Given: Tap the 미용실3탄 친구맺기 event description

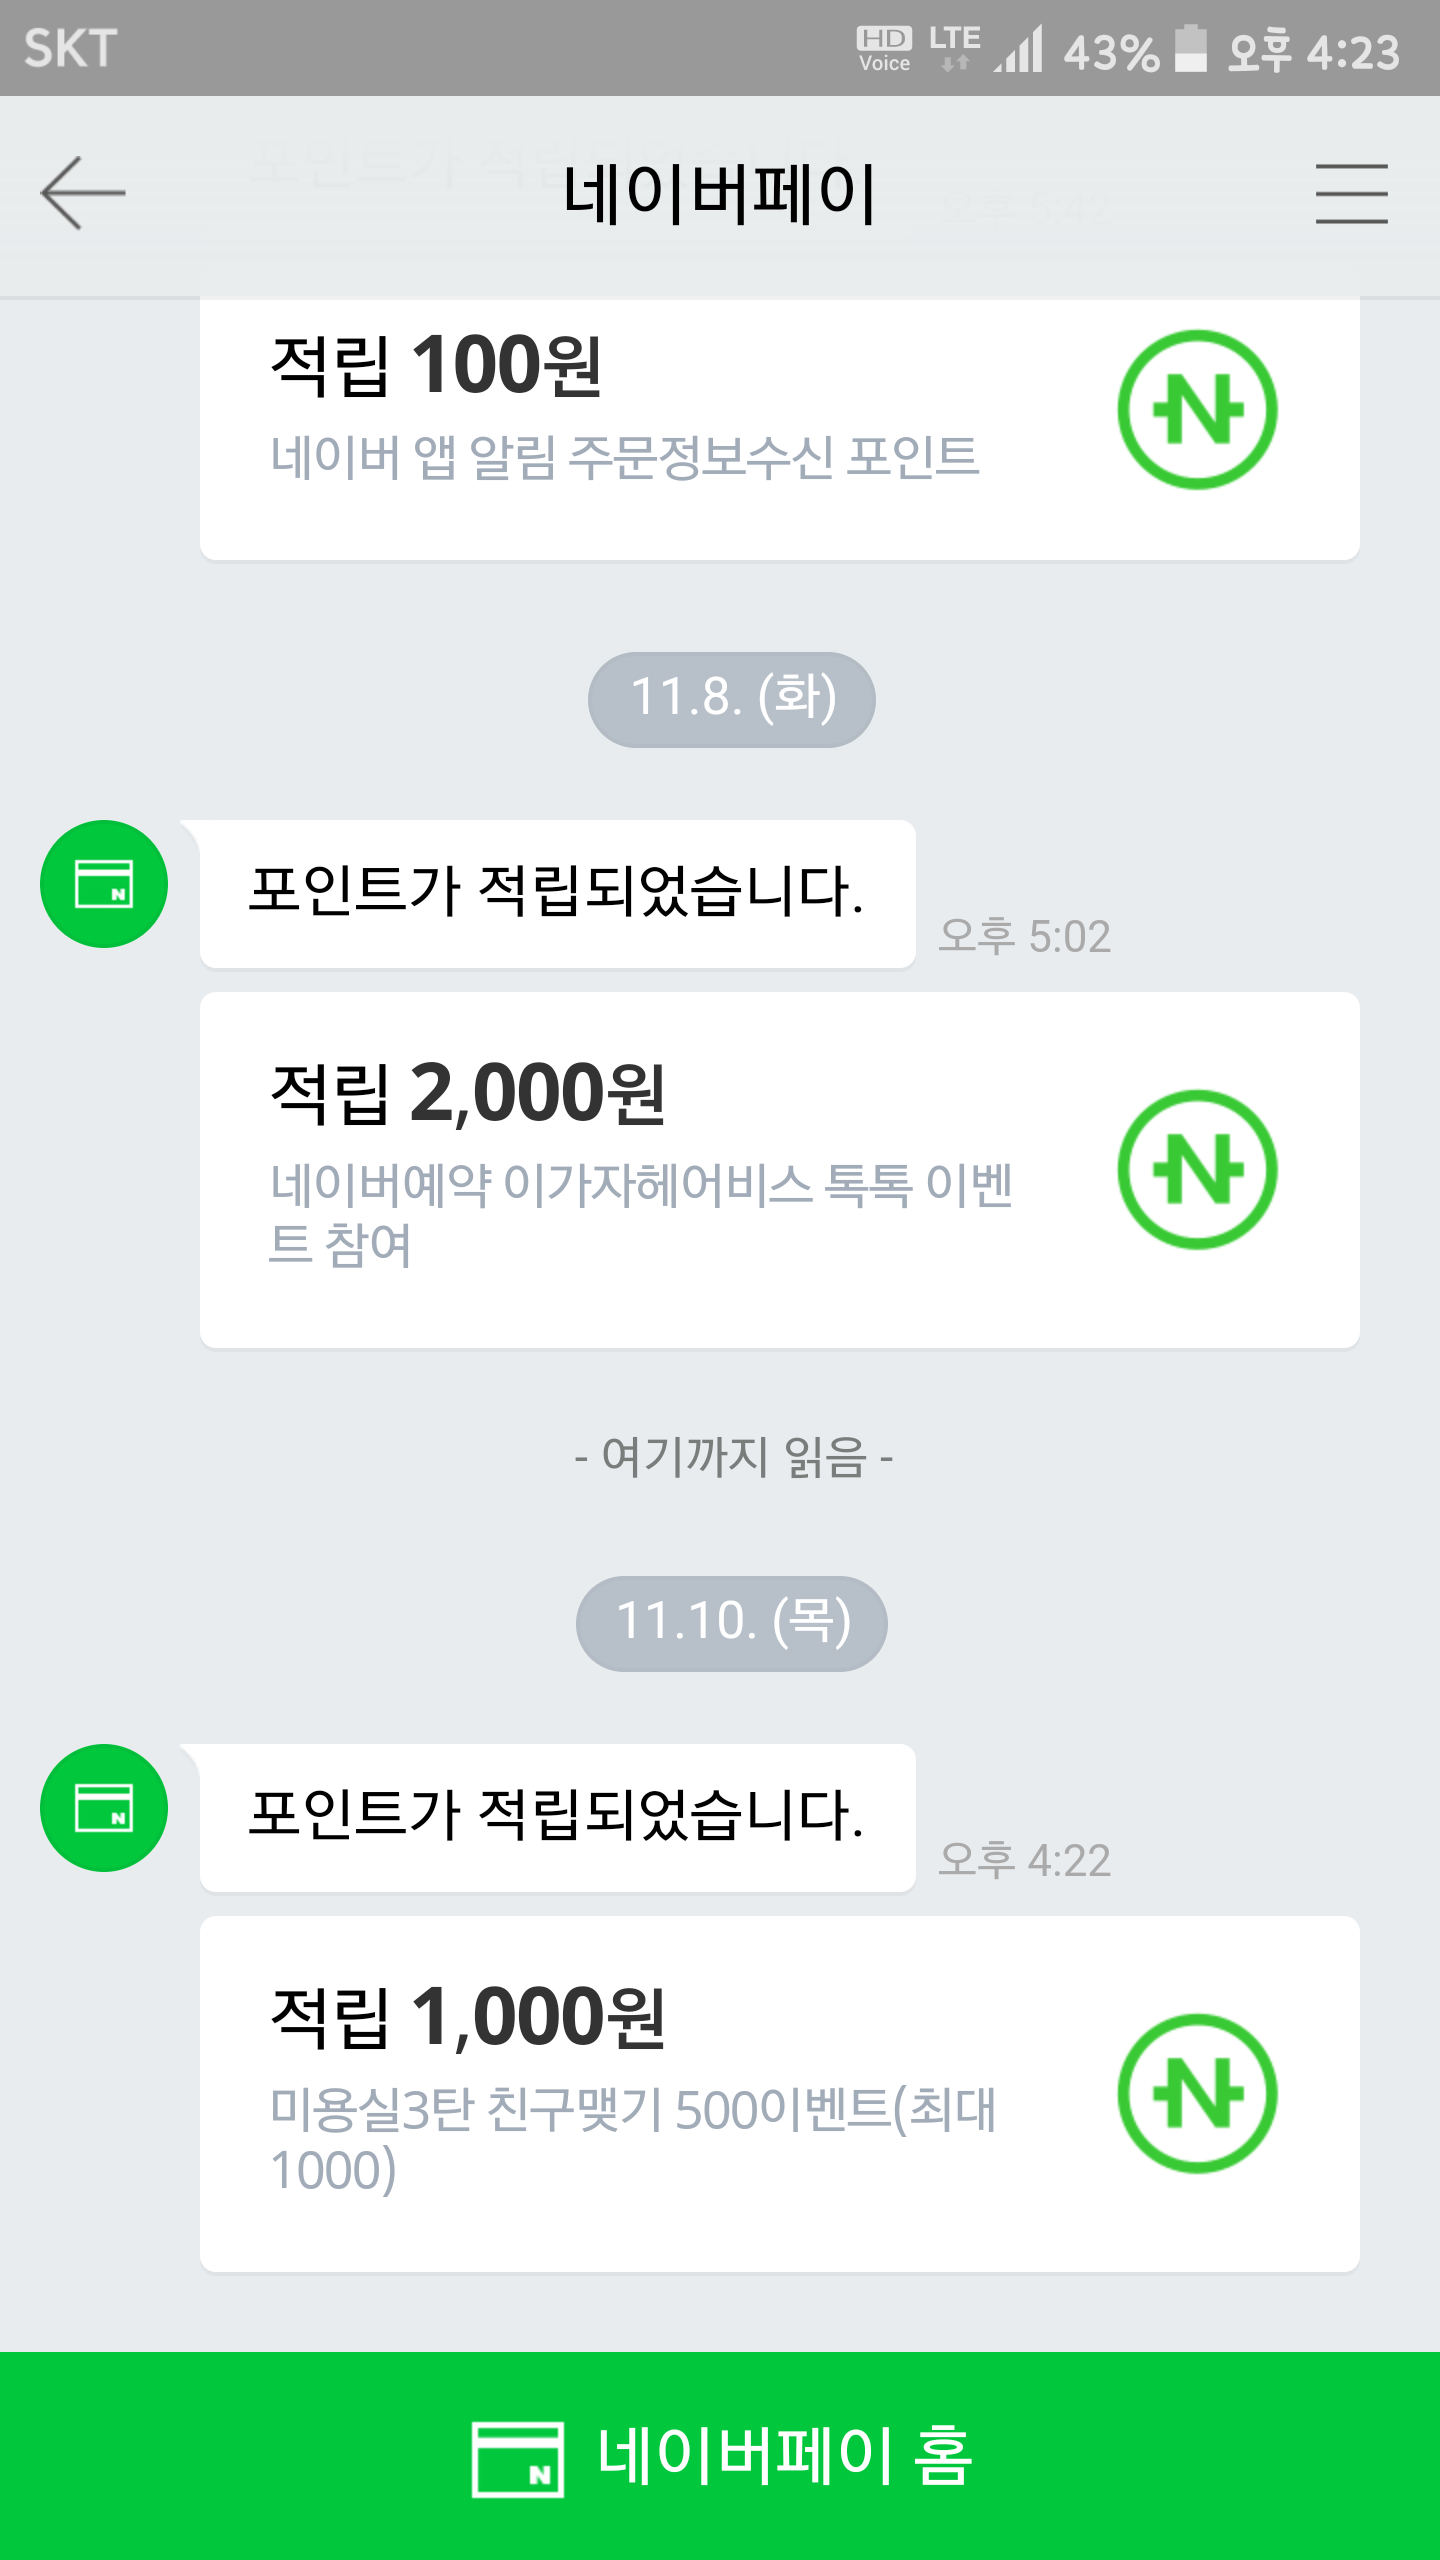Looking at the screenshot, I should pos(632,2139).
